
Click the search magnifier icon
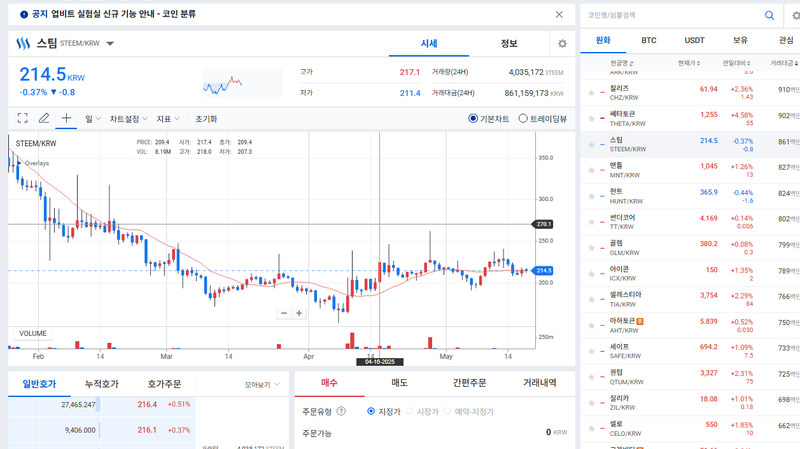[769, 15]
